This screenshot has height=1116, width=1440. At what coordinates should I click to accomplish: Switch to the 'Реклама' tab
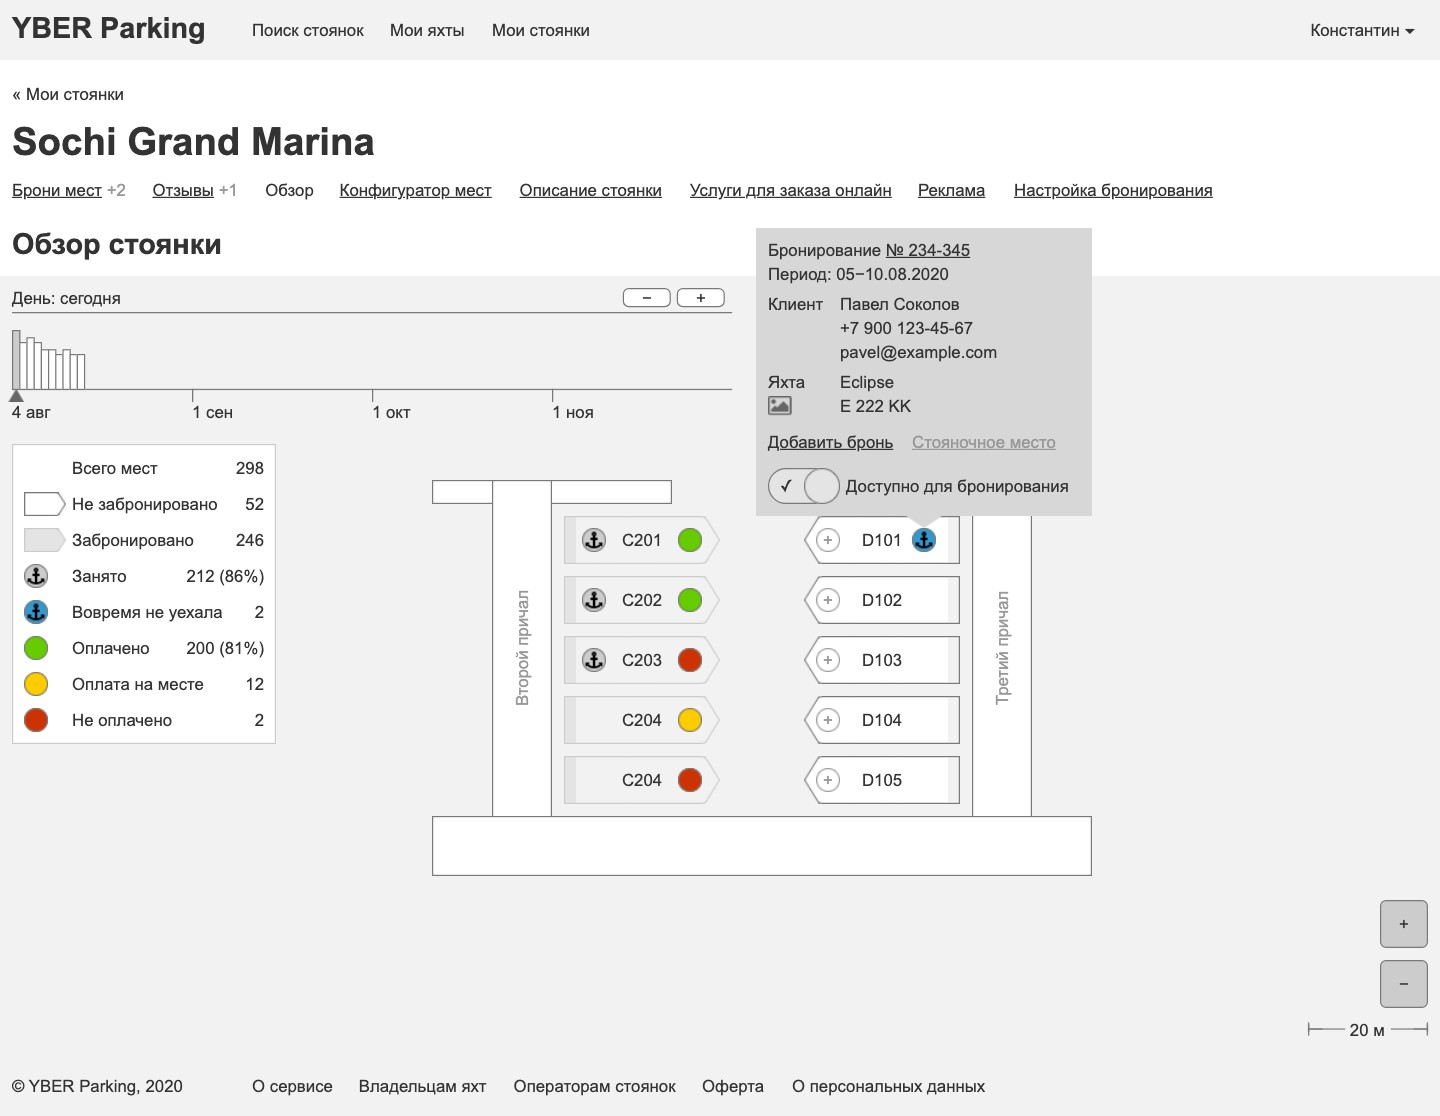click(951, 190)
